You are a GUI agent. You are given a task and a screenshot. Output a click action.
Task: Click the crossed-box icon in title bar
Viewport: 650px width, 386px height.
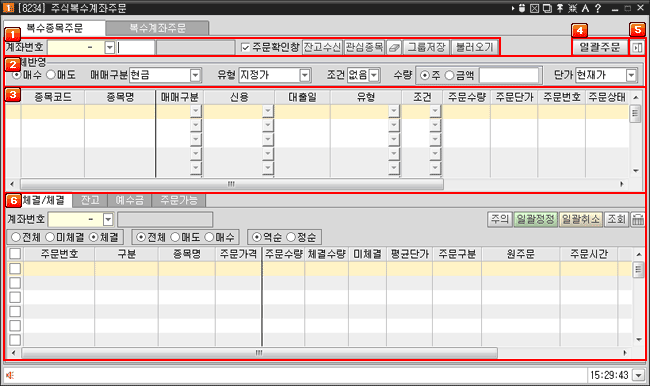pyautogui.click(x=535, y=8)
